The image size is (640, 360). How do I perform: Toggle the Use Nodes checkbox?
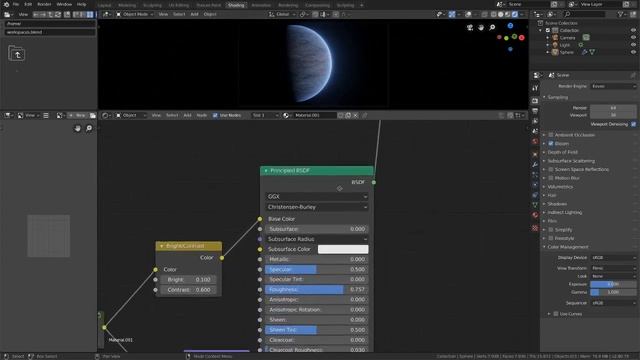click(x=215, y=116)
